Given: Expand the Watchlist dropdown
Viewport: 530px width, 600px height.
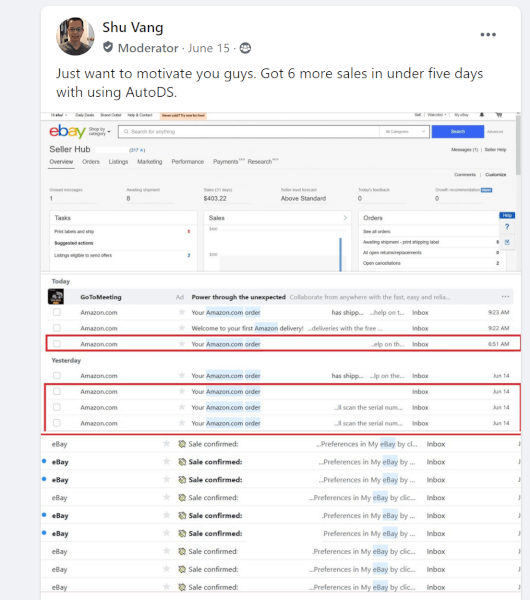Looking at the screenshot, I should [x=437, y=115].
